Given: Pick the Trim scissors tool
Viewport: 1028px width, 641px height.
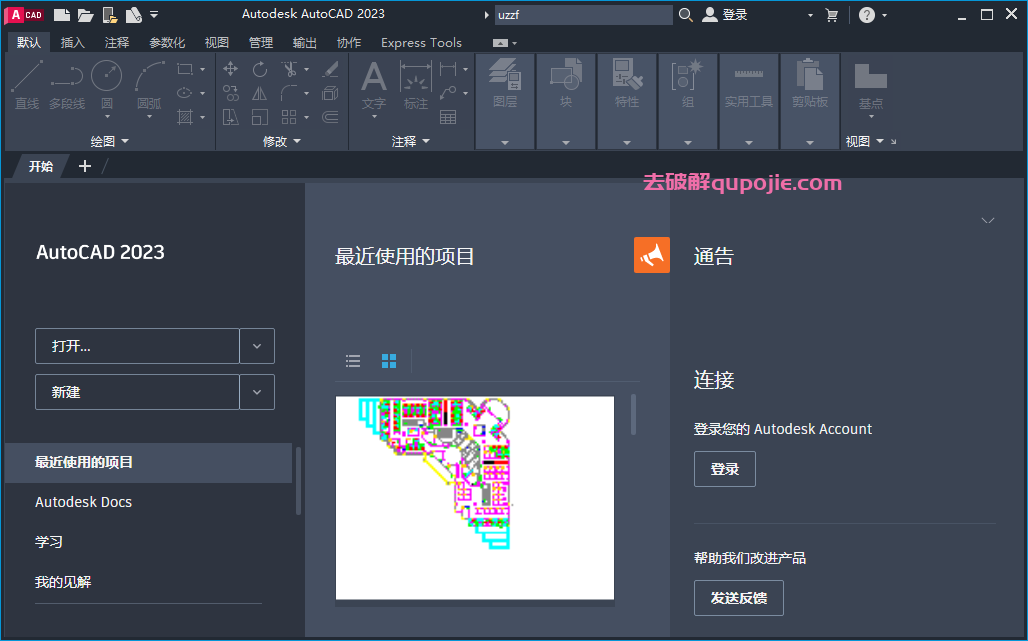Looking at the screenshot, I should [289, 69].
